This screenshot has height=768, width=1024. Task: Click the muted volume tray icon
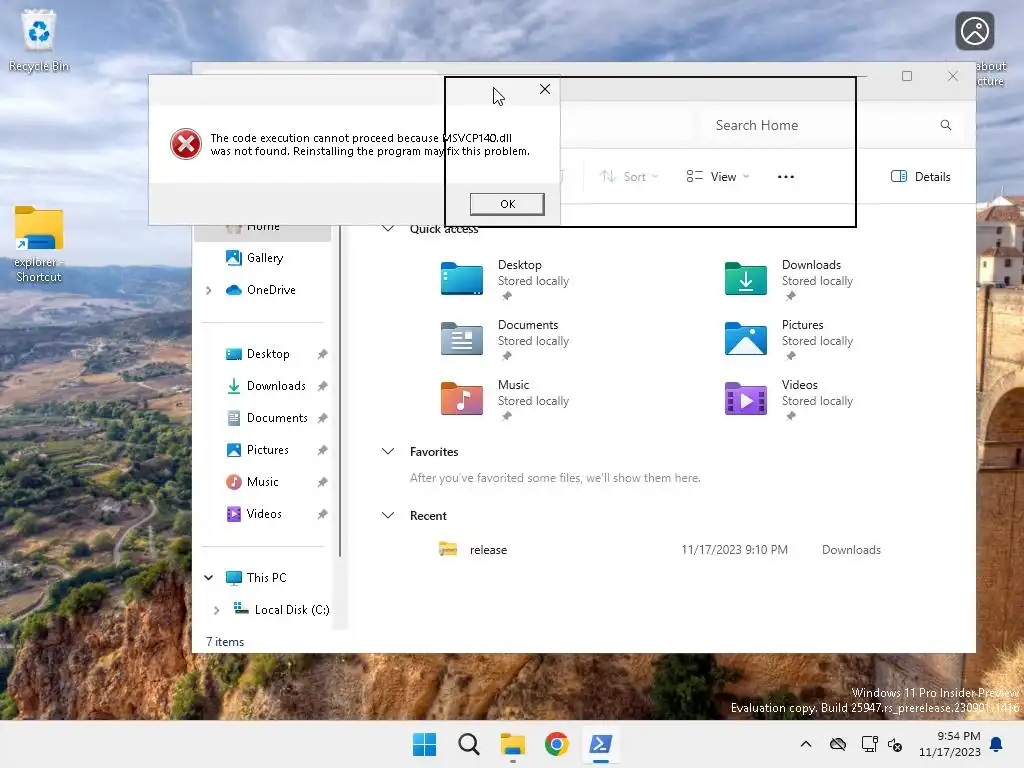click(x=895, y=744)
